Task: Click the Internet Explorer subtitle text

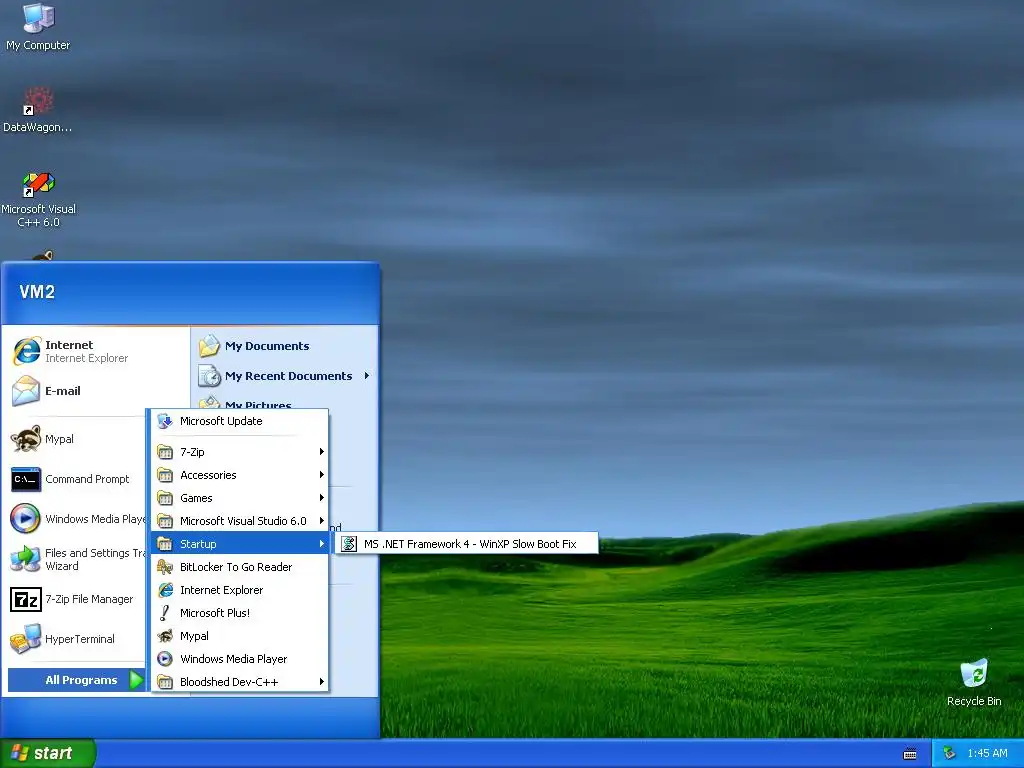Action: point(86,358)
